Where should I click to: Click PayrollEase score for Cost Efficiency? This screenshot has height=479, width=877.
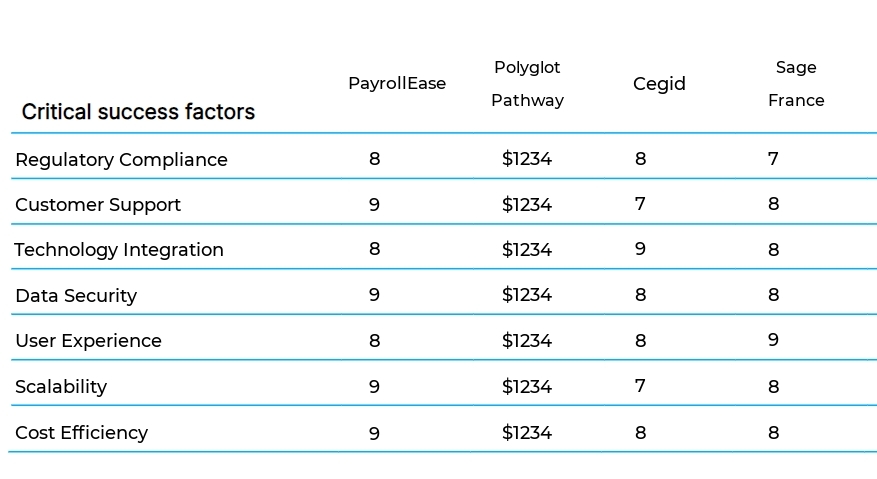374,433
